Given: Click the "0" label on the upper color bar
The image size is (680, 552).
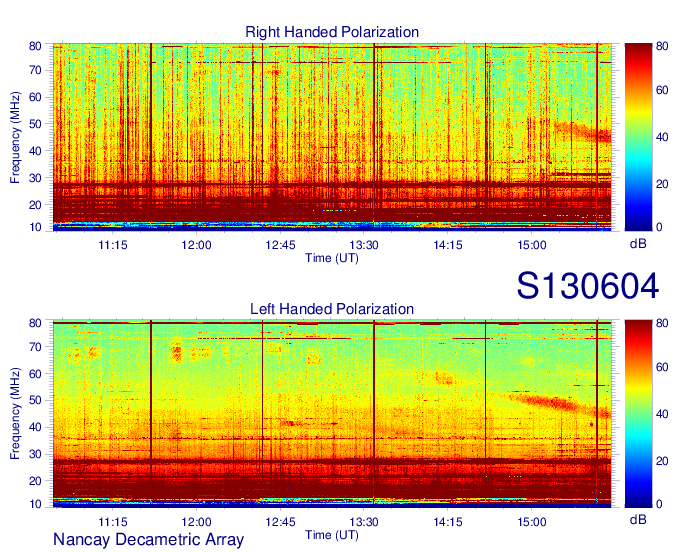Looking at the screenshot, I should tap(659, 228).
